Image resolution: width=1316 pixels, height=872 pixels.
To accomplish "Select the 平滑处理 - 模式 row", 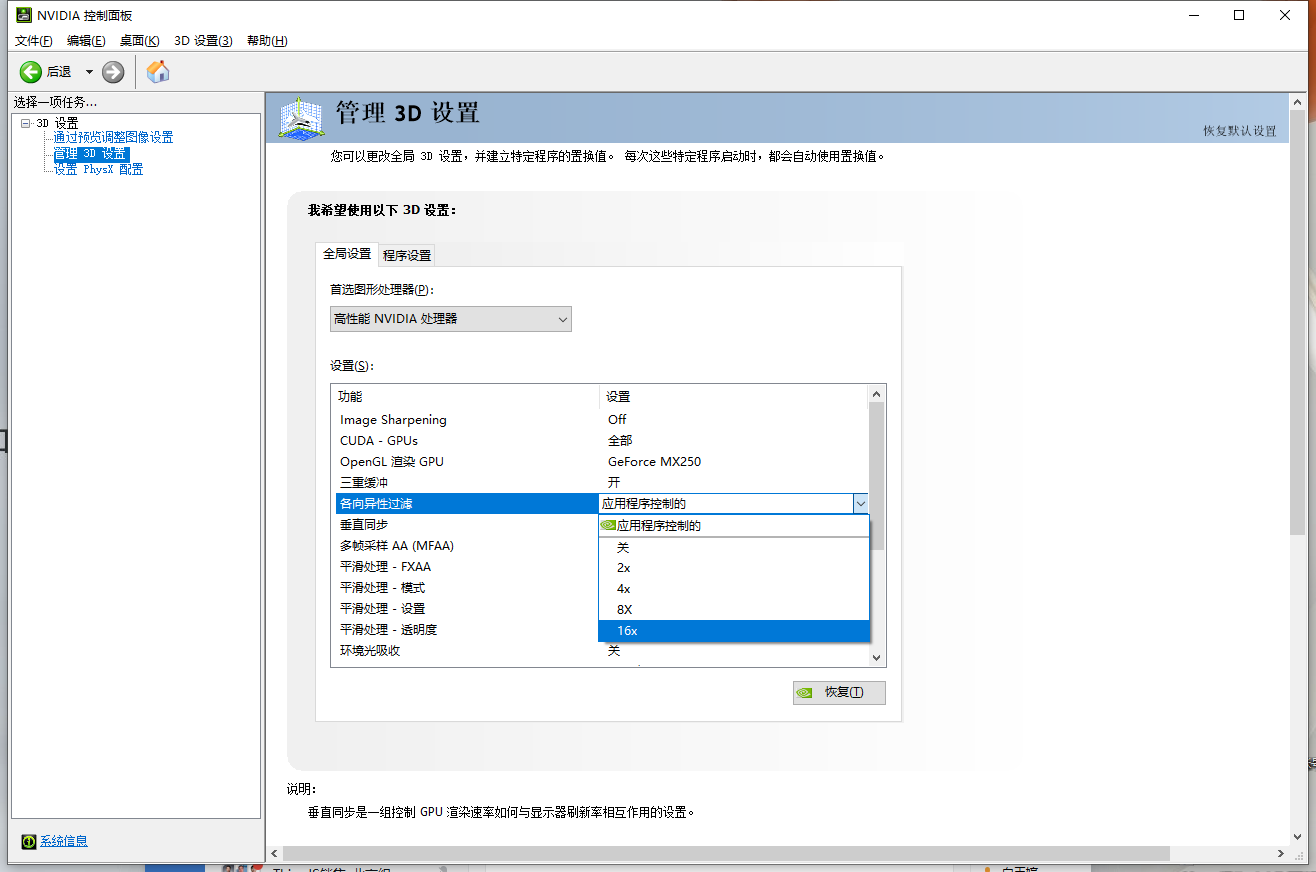I will coord(467,588).
